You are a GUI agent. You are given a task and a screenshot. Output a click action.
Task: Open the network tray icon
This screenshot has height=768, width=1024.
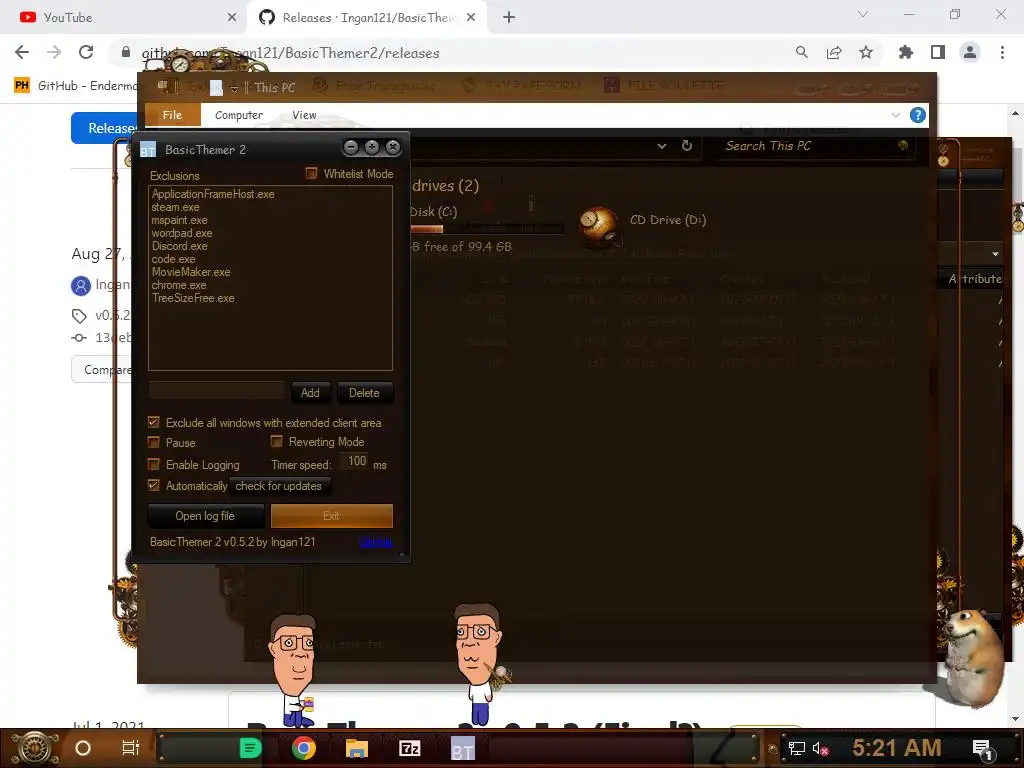pyautogui.click(x=796, y=748)
